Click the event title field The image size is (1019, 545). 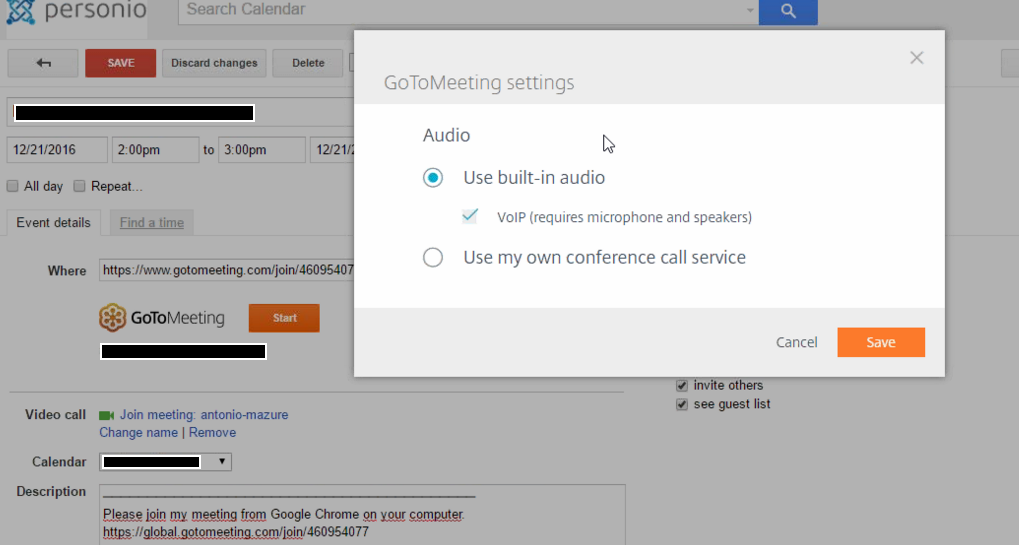pos(181,113)
